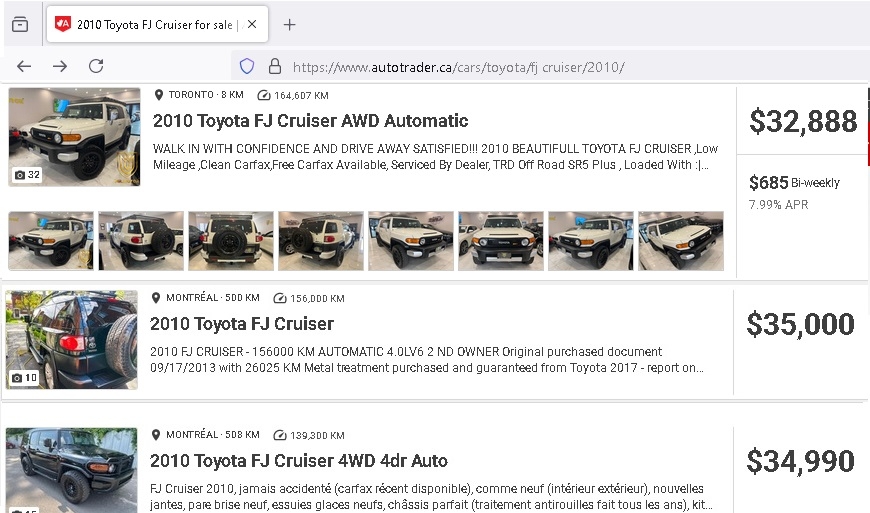870x513 pixels.
Task: Click the 'WALK IN WITH CONFIDENCE' description text
Action: tap(435, 157)
